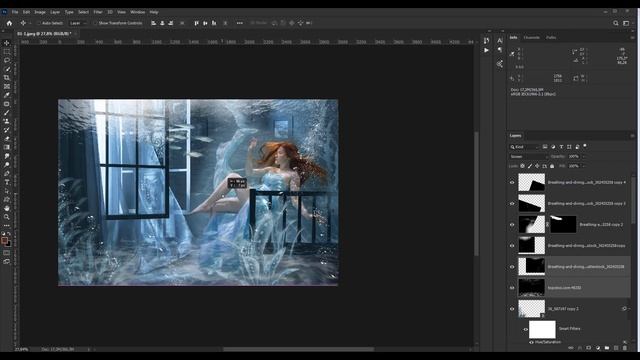Click the align left edges button
Viewport: 640px width, 360px height.
pyautogui.click(x=153, y=23)
